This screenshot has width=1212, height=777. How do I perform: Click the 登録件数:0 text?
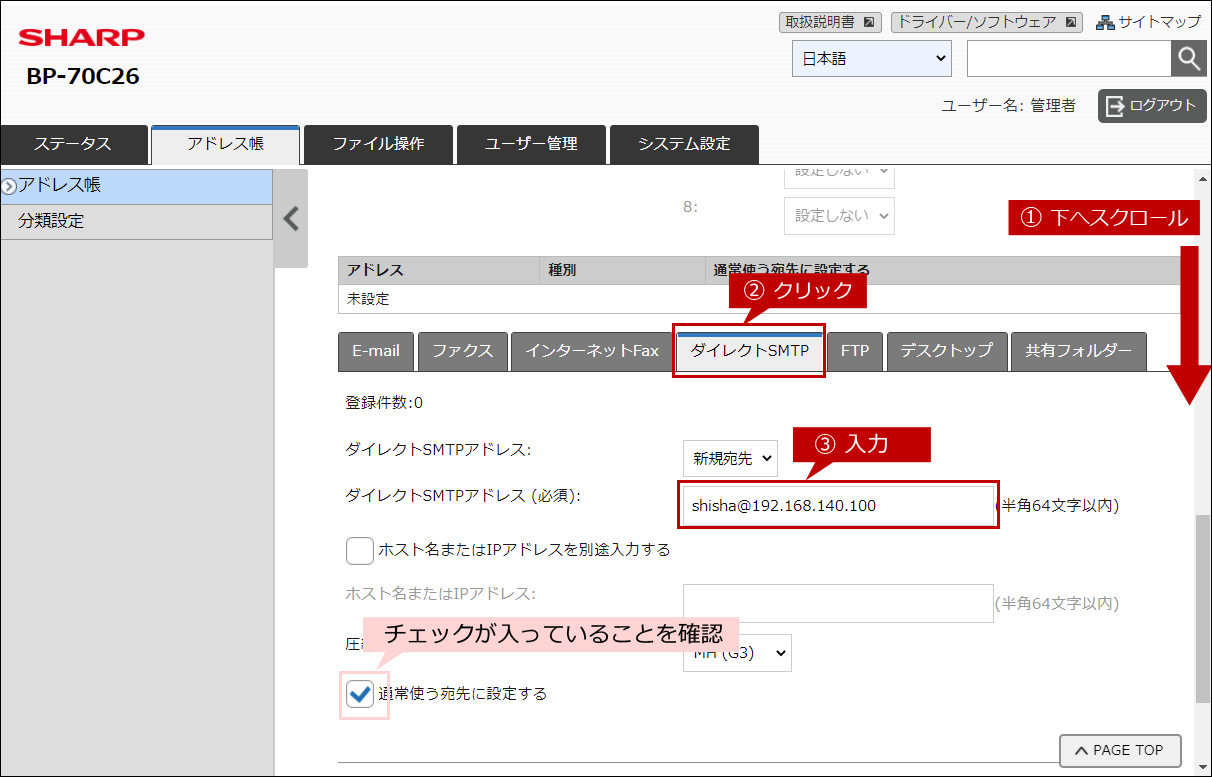pos(384,403)
